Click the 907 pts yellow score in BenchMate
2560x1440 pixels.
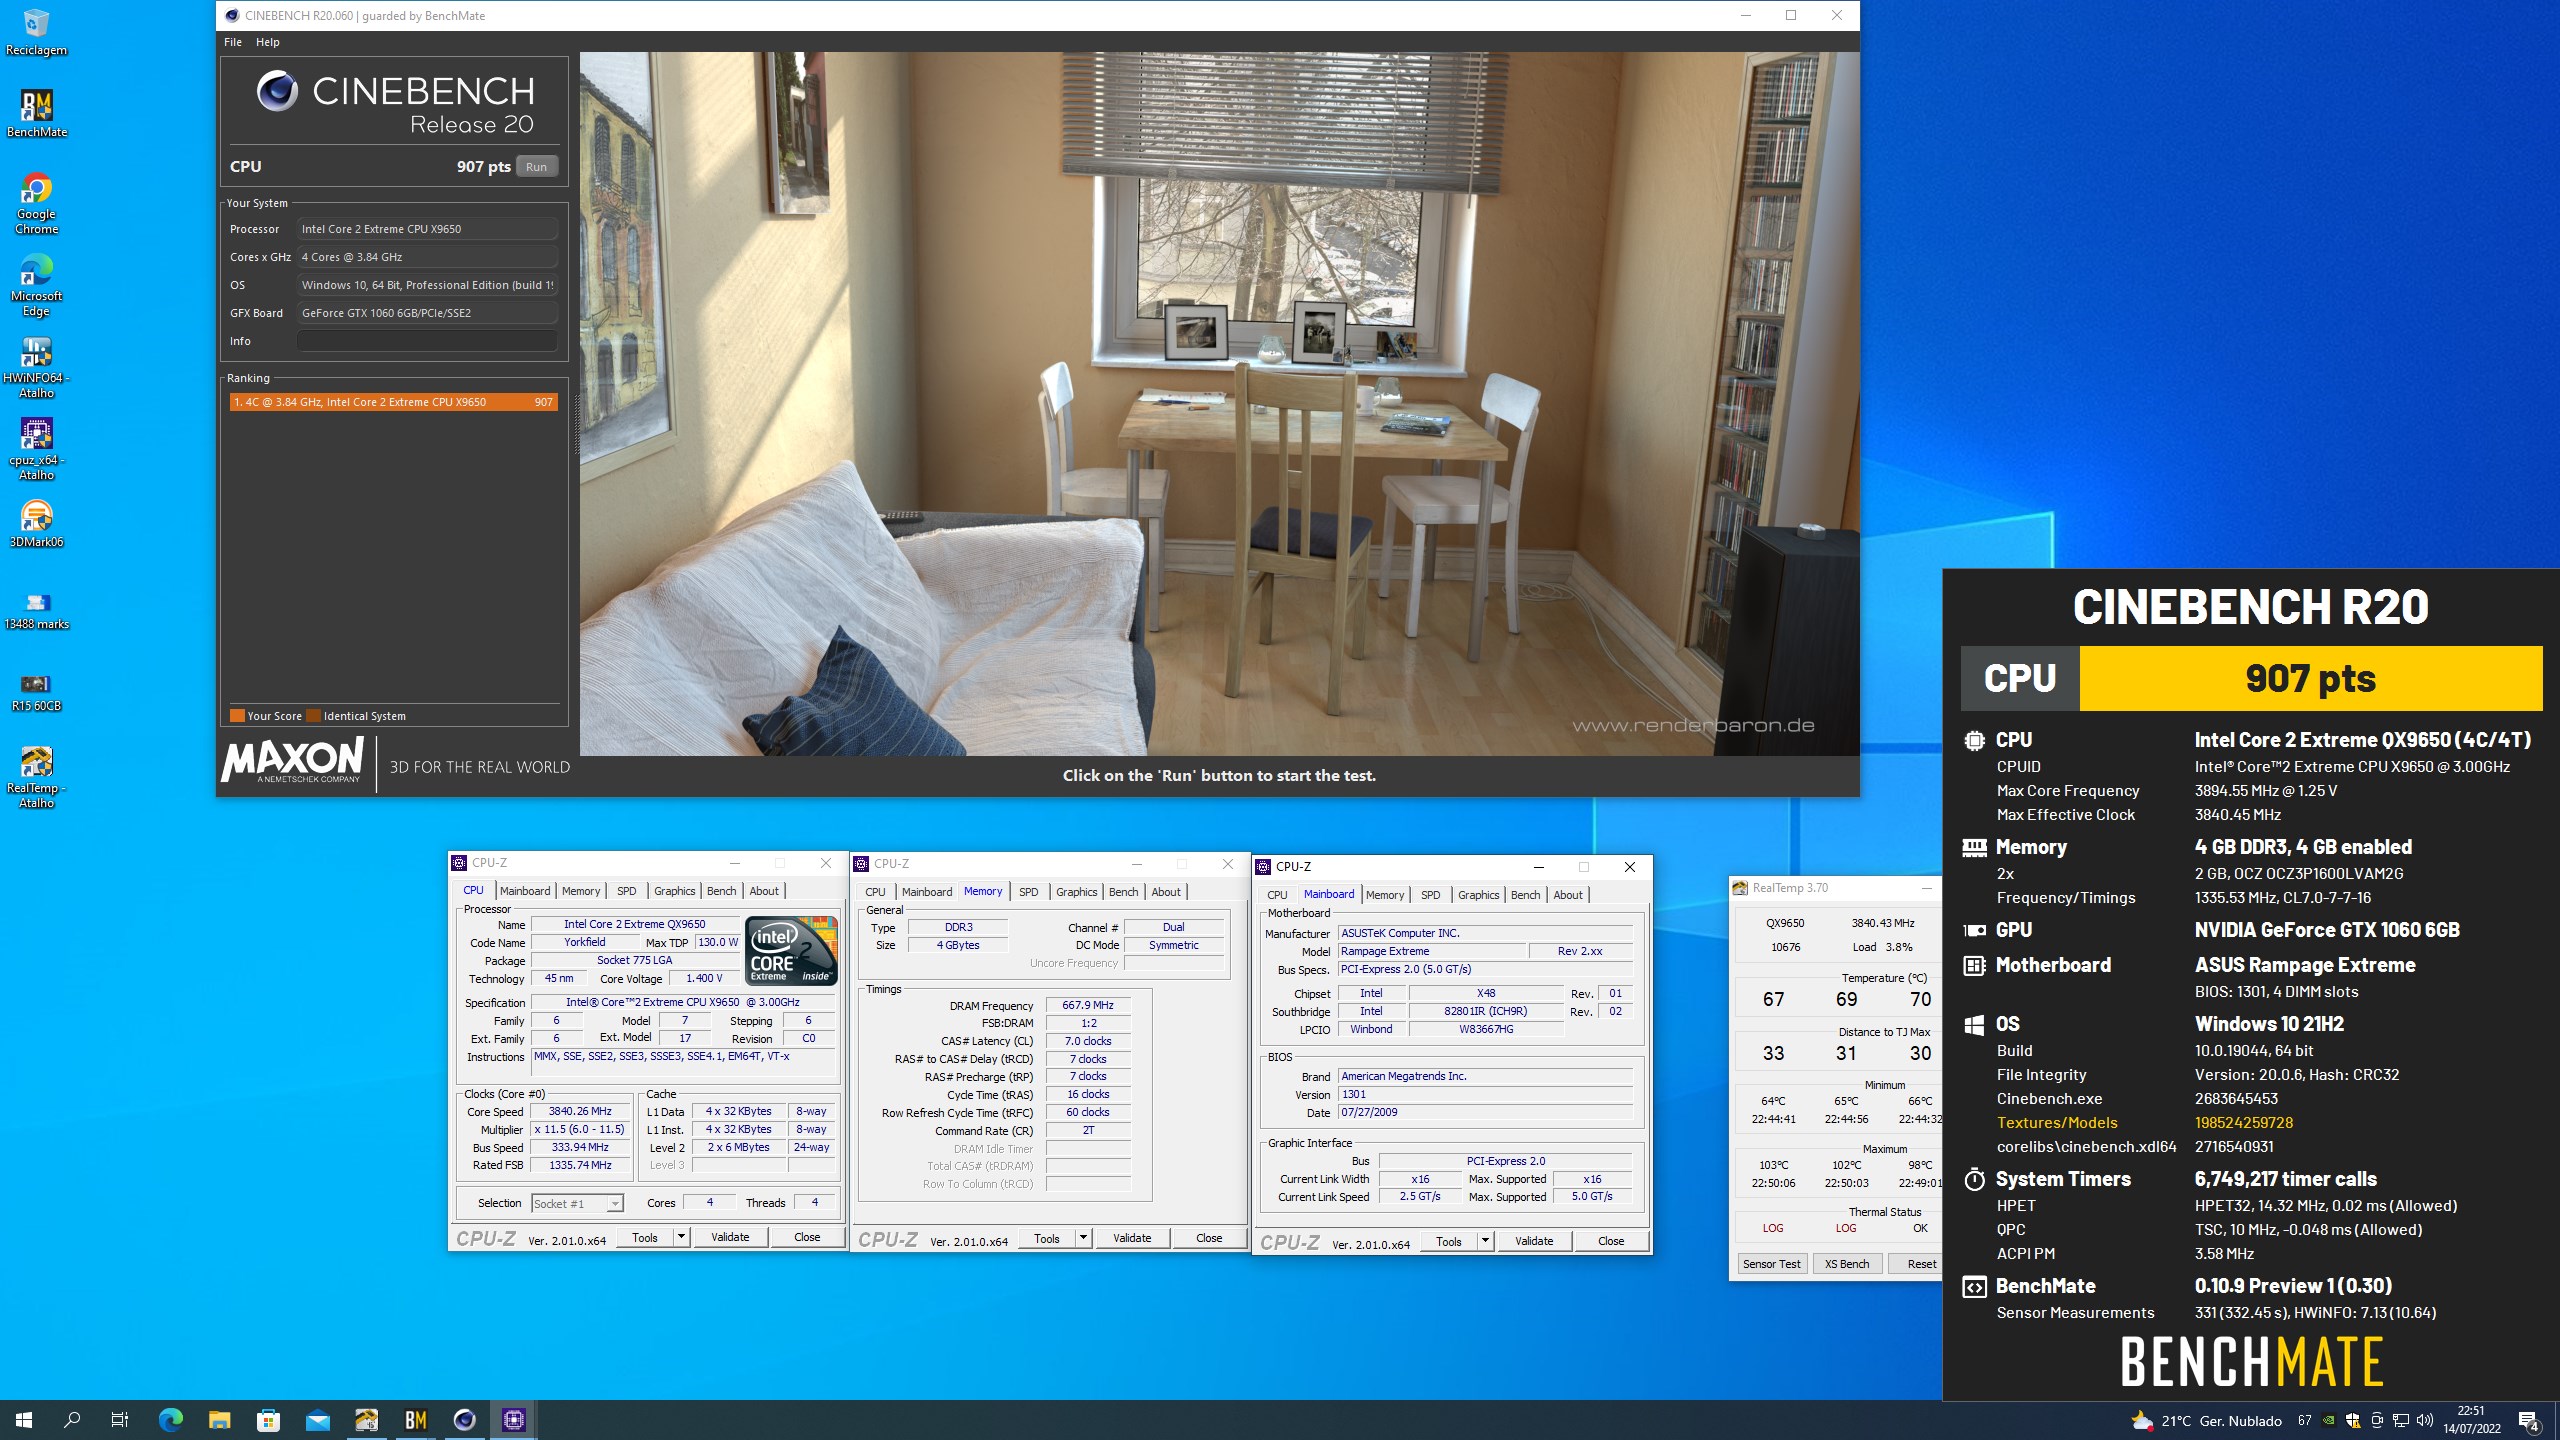(2310, 679)
